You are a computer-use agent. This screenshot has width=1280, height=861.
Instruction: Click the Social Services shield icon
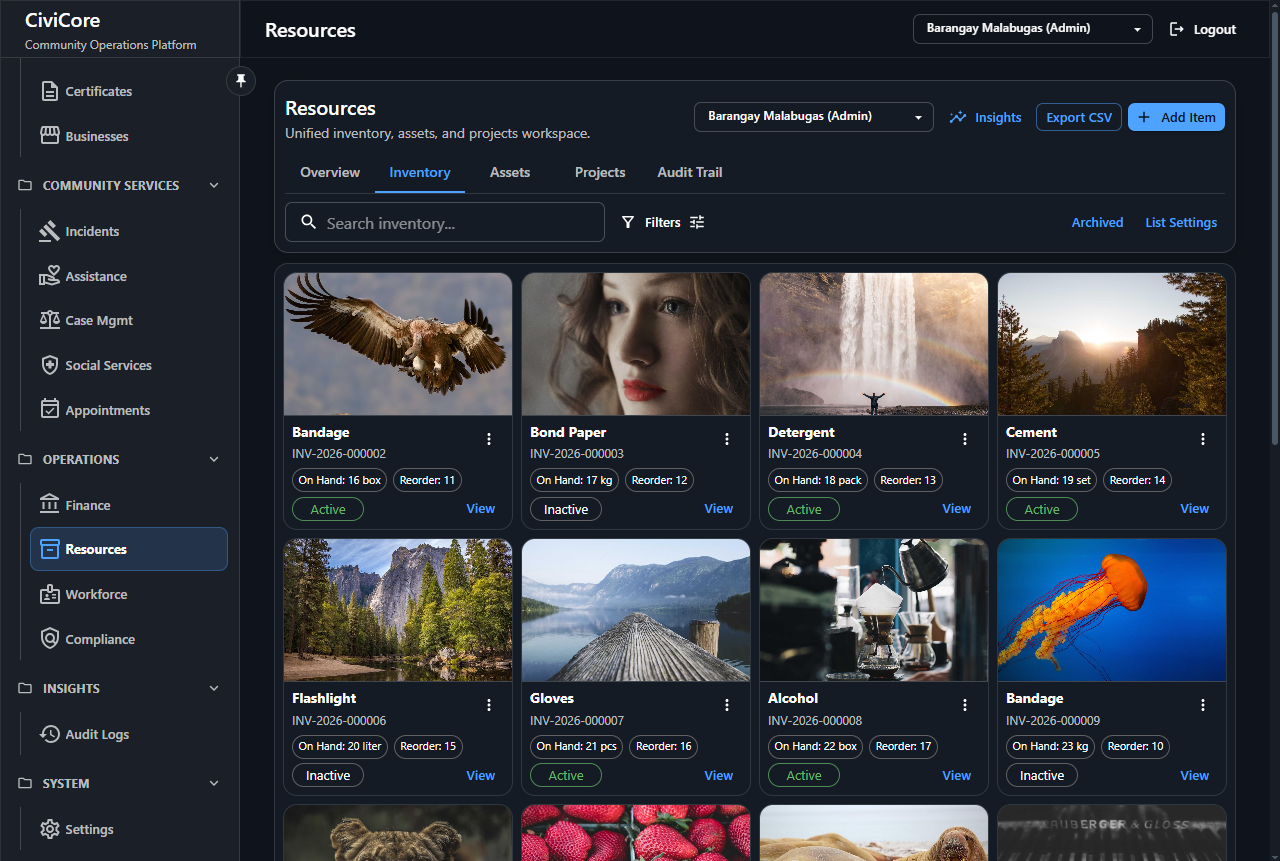click(x=49, y=365)
